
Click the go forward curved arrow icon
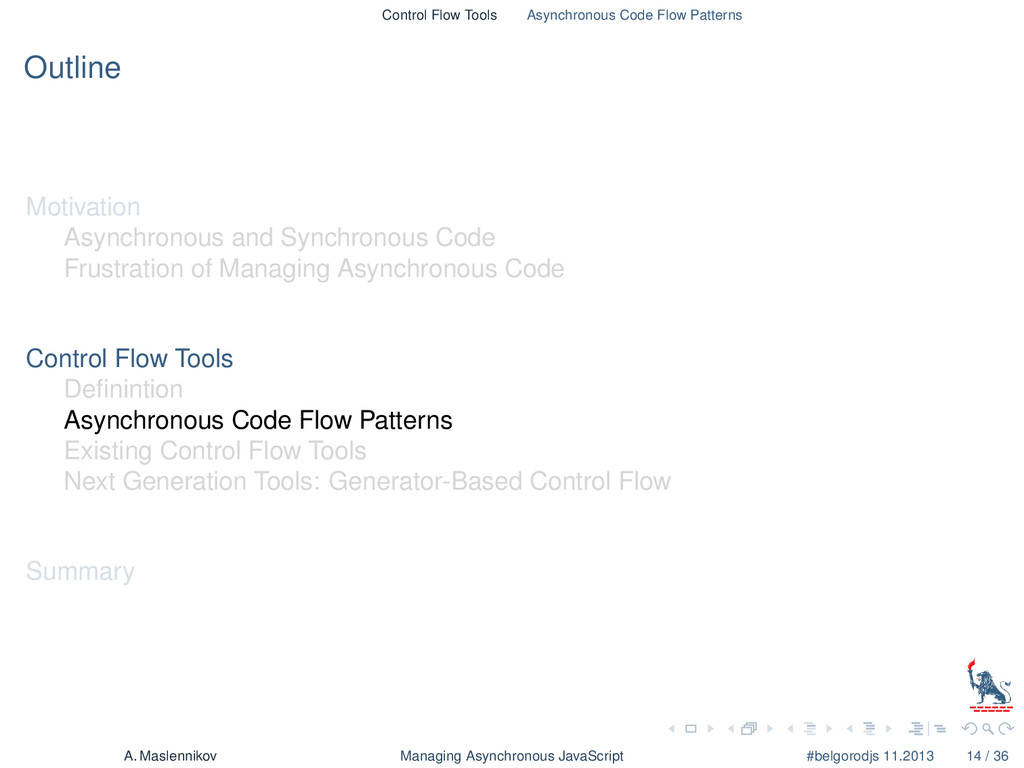[1006, 729]
